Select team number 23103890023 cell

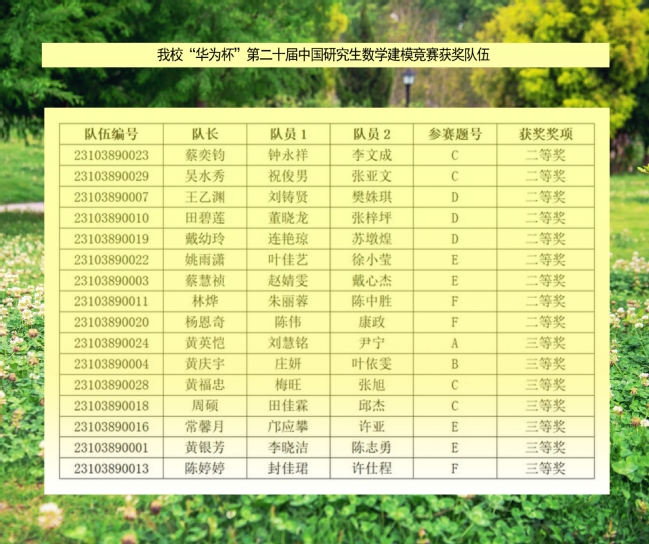(x=111, y=155)
